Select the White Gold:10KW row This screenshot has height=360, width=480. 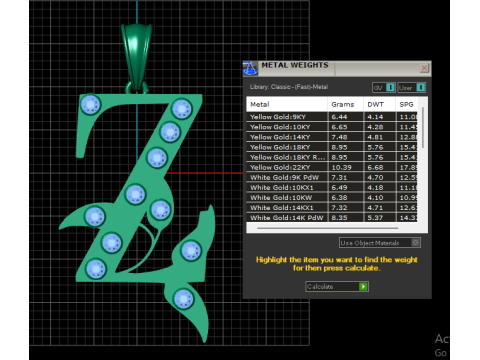(332, 197)
